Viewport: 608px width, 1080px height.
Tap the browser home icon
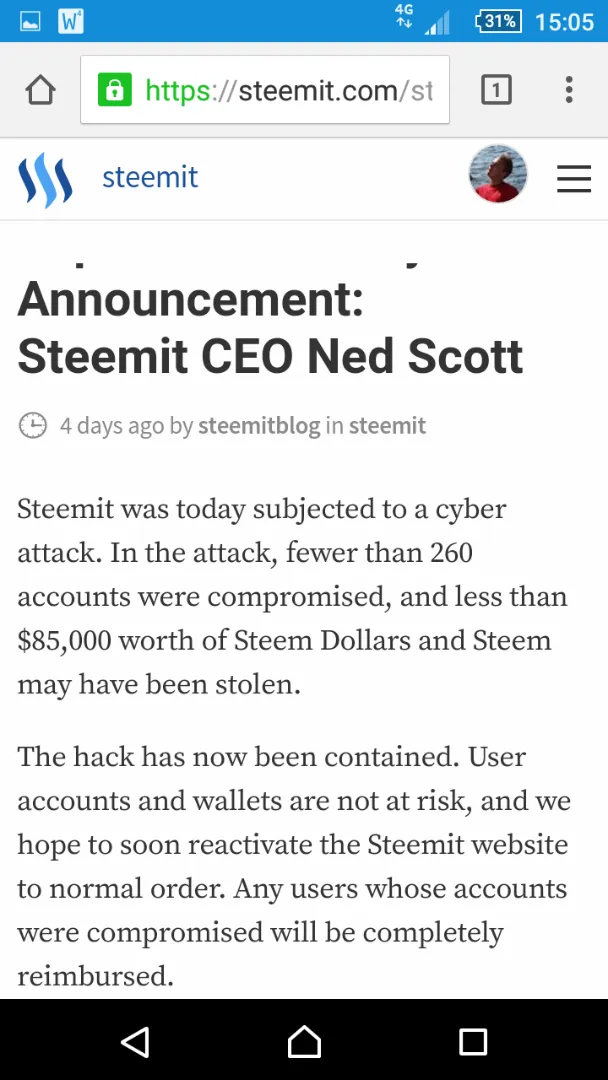[x=40, y=90]
